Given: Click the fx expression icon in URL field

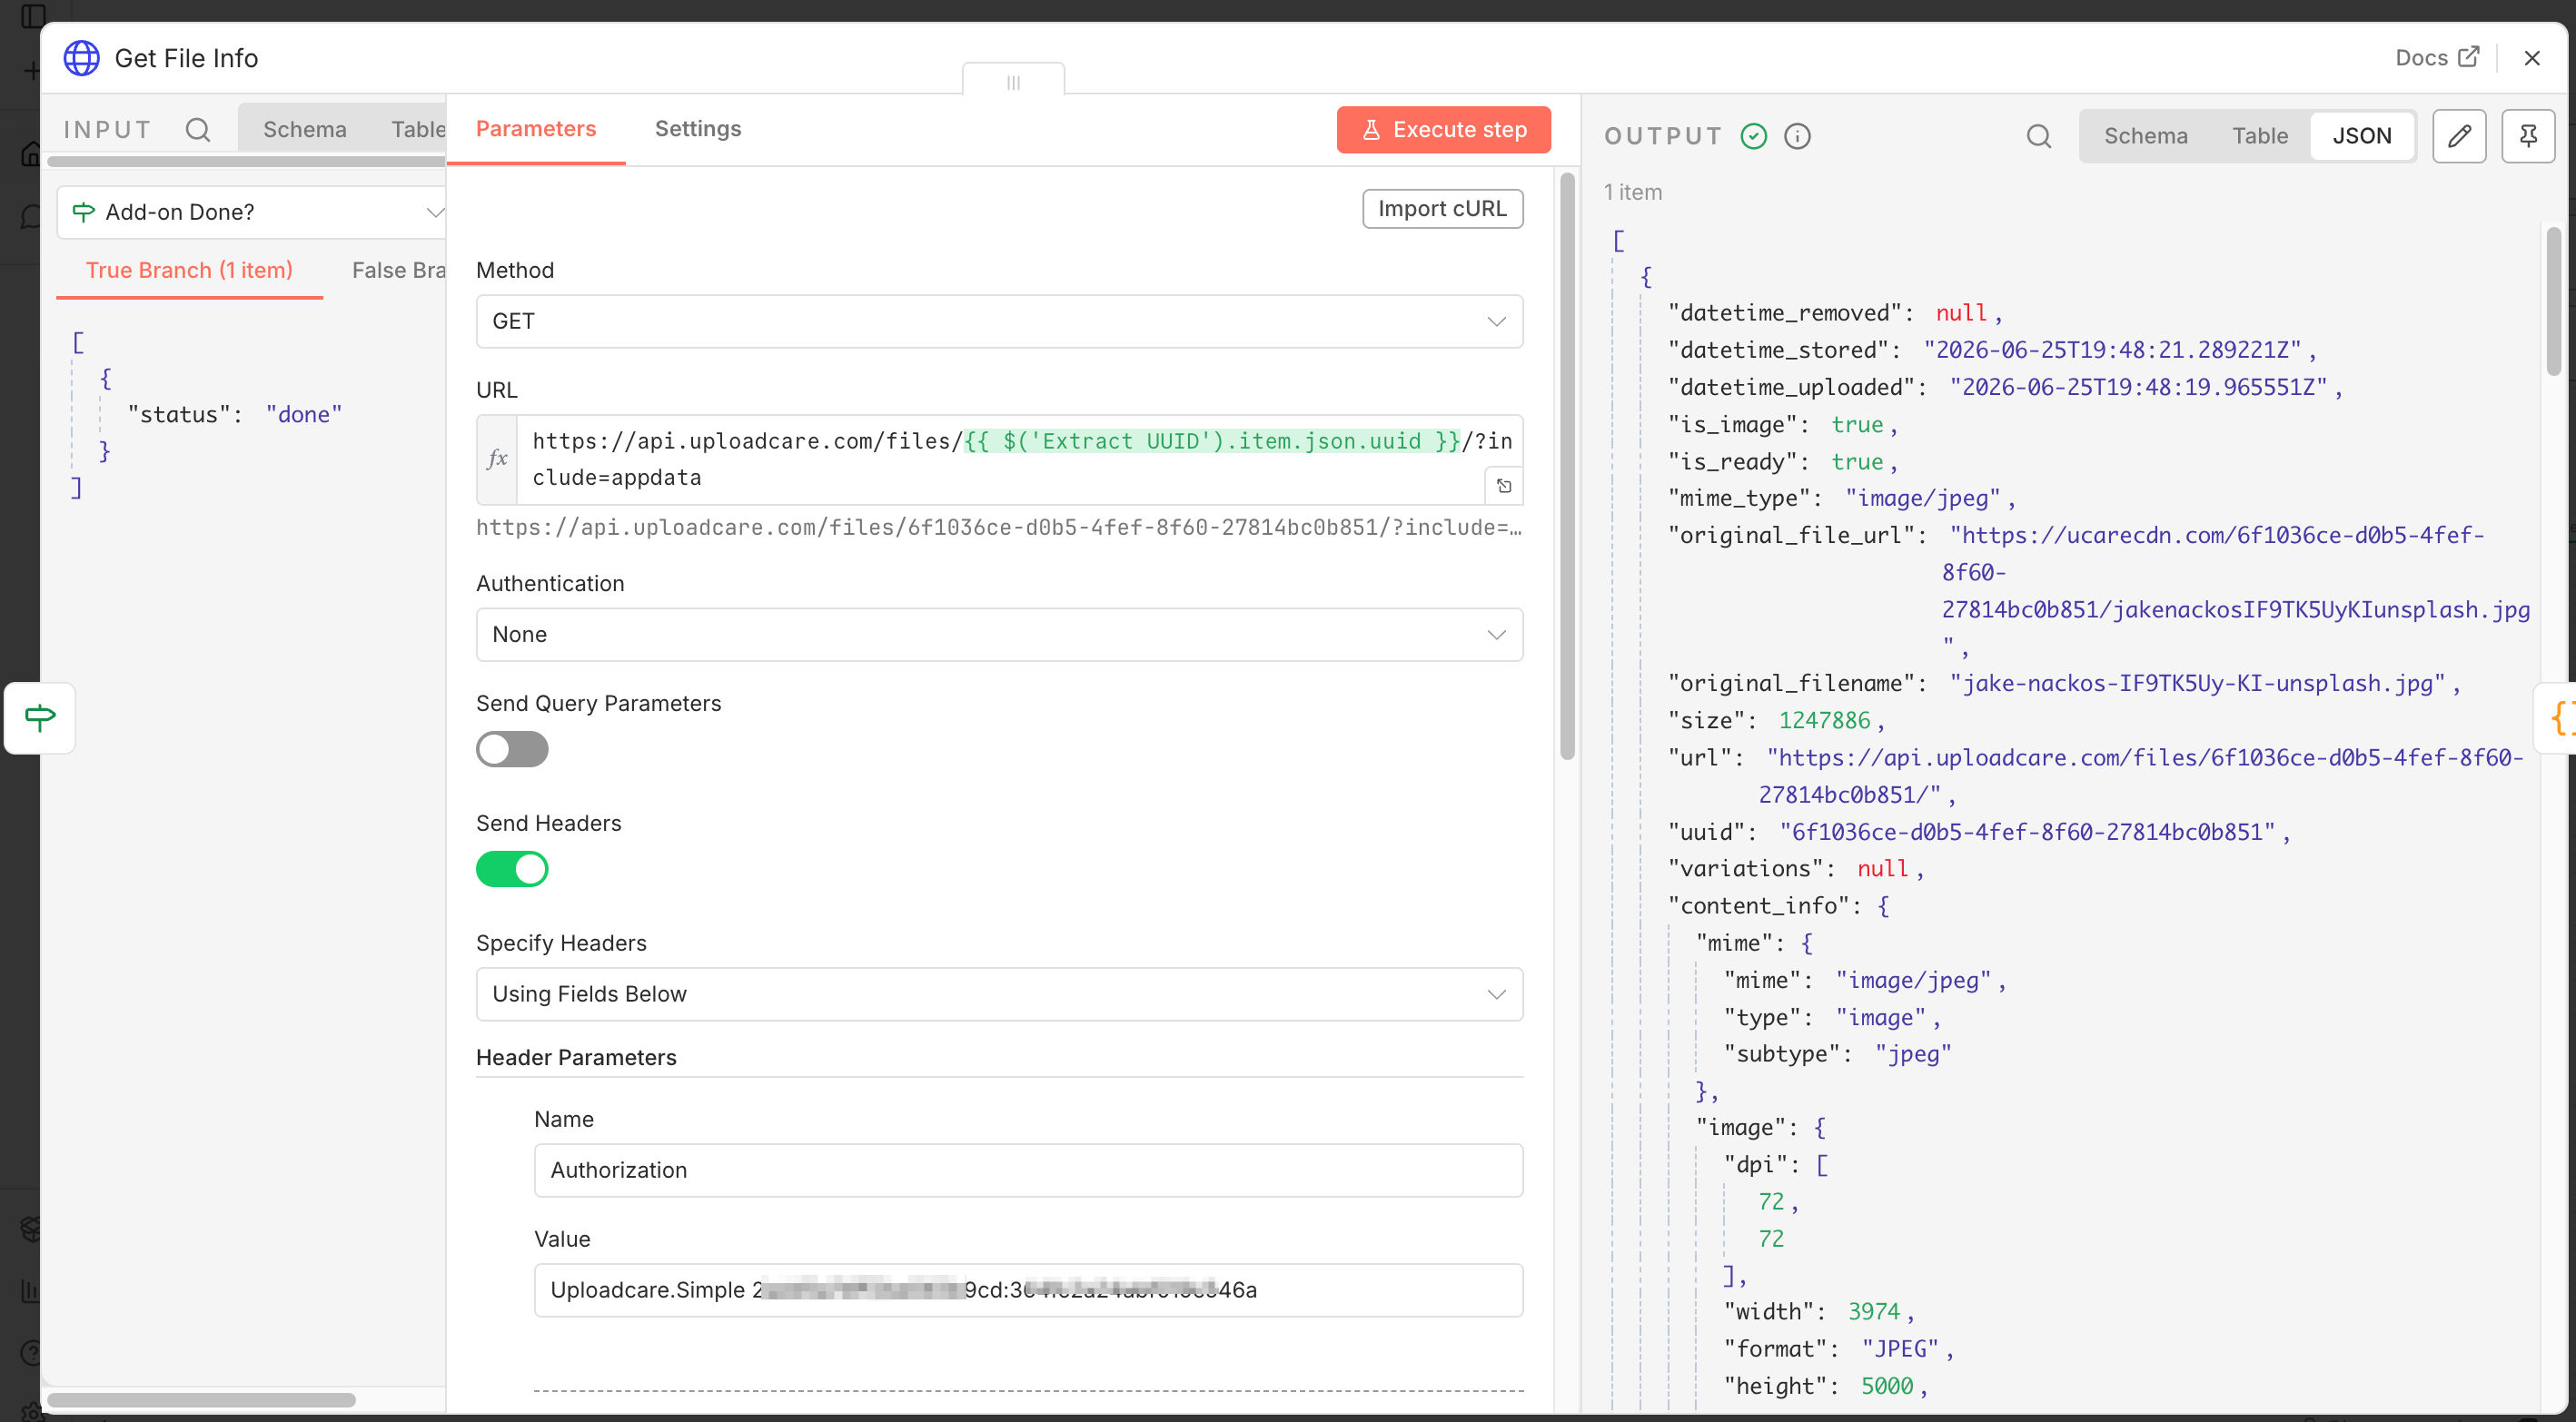Looking at the screenshot, I should point(497,459).
